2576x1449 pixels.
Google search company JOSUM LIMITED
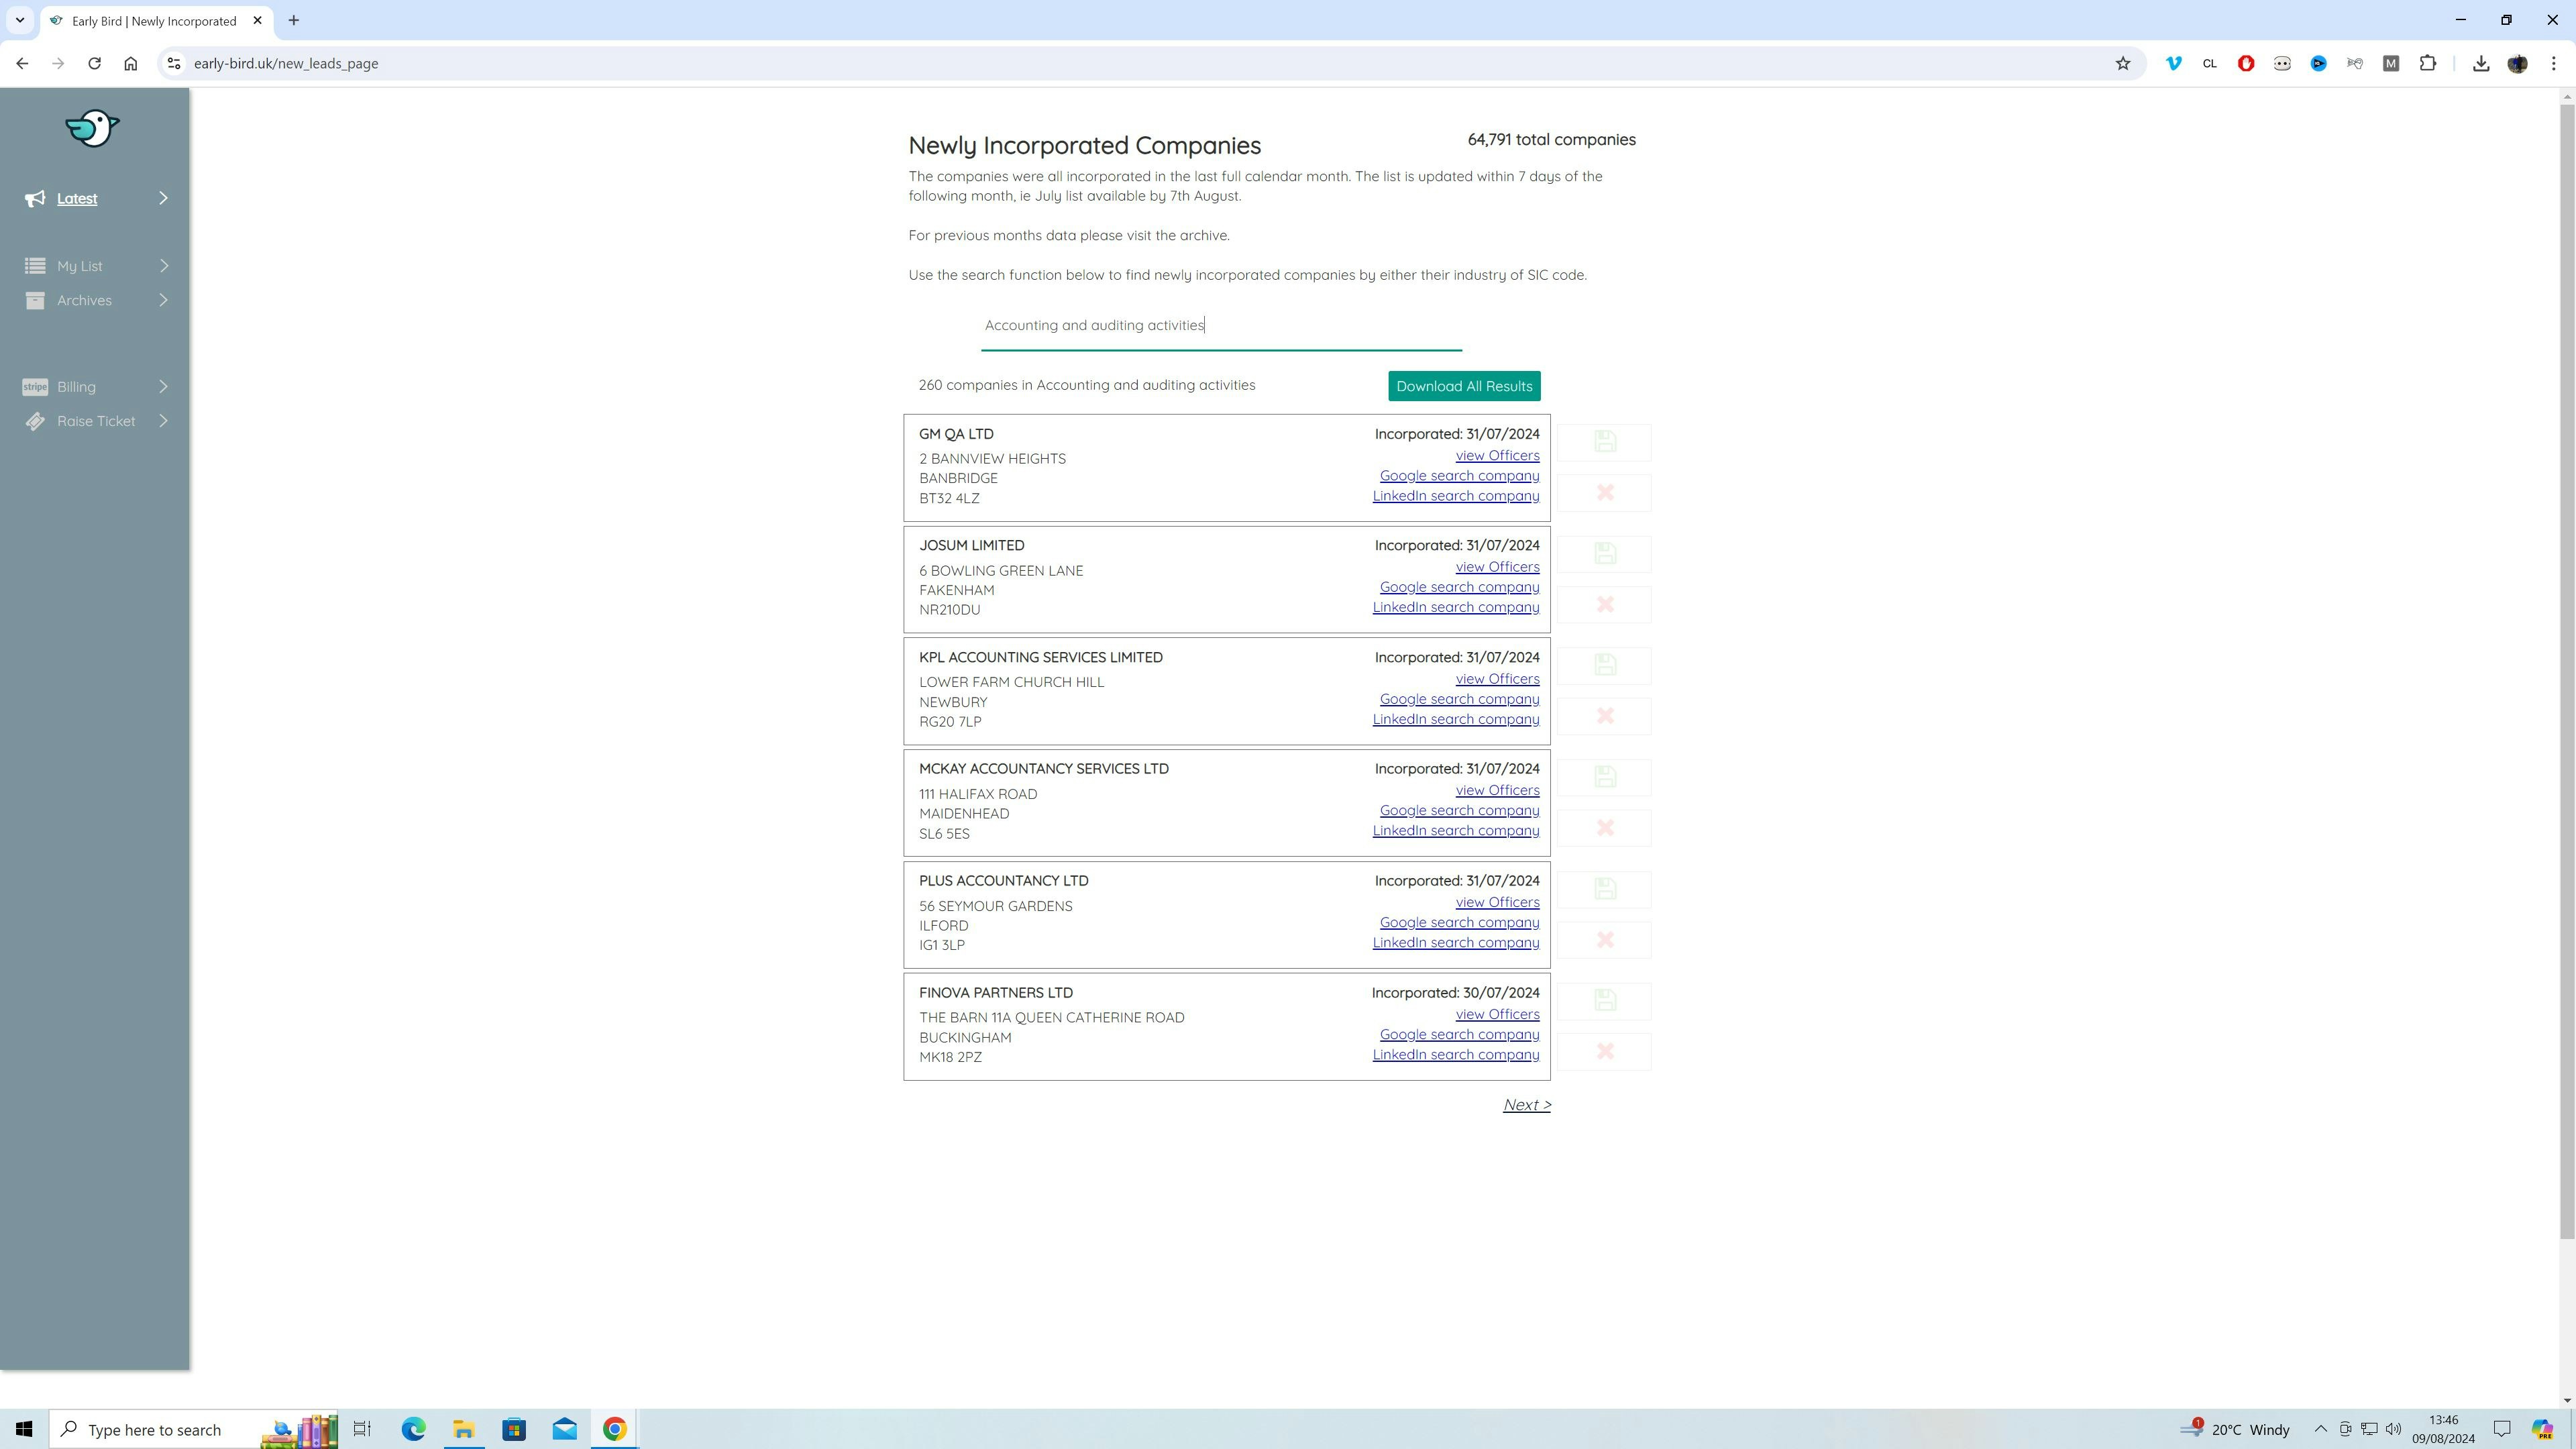tap(1459, 587)
